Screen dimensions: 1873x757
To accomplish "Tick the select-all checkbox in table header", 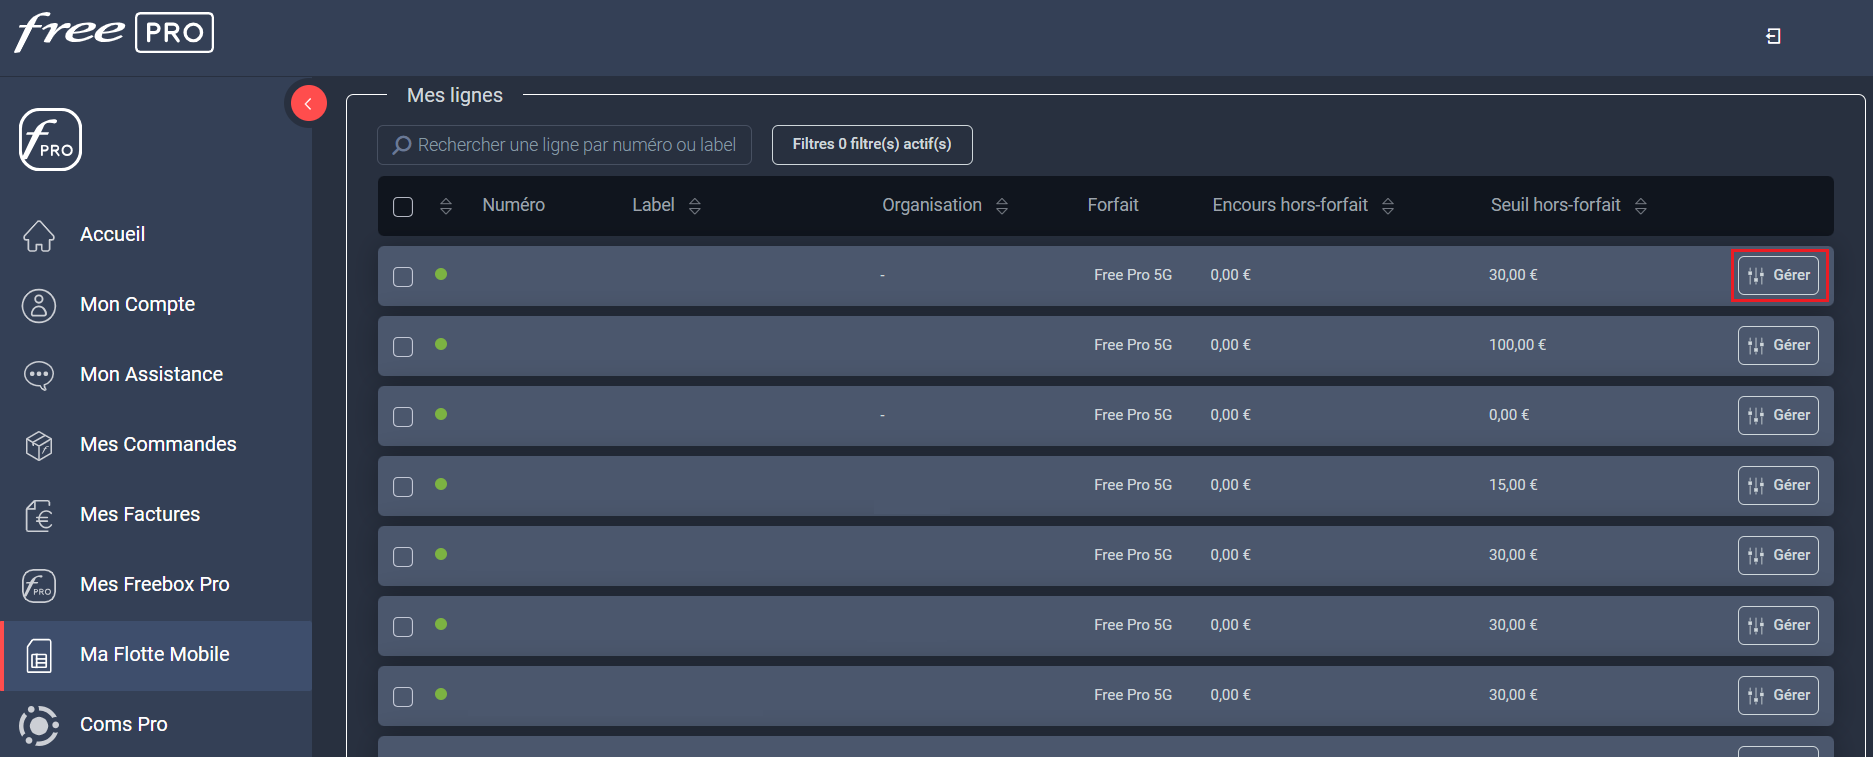I will point(403,207).
